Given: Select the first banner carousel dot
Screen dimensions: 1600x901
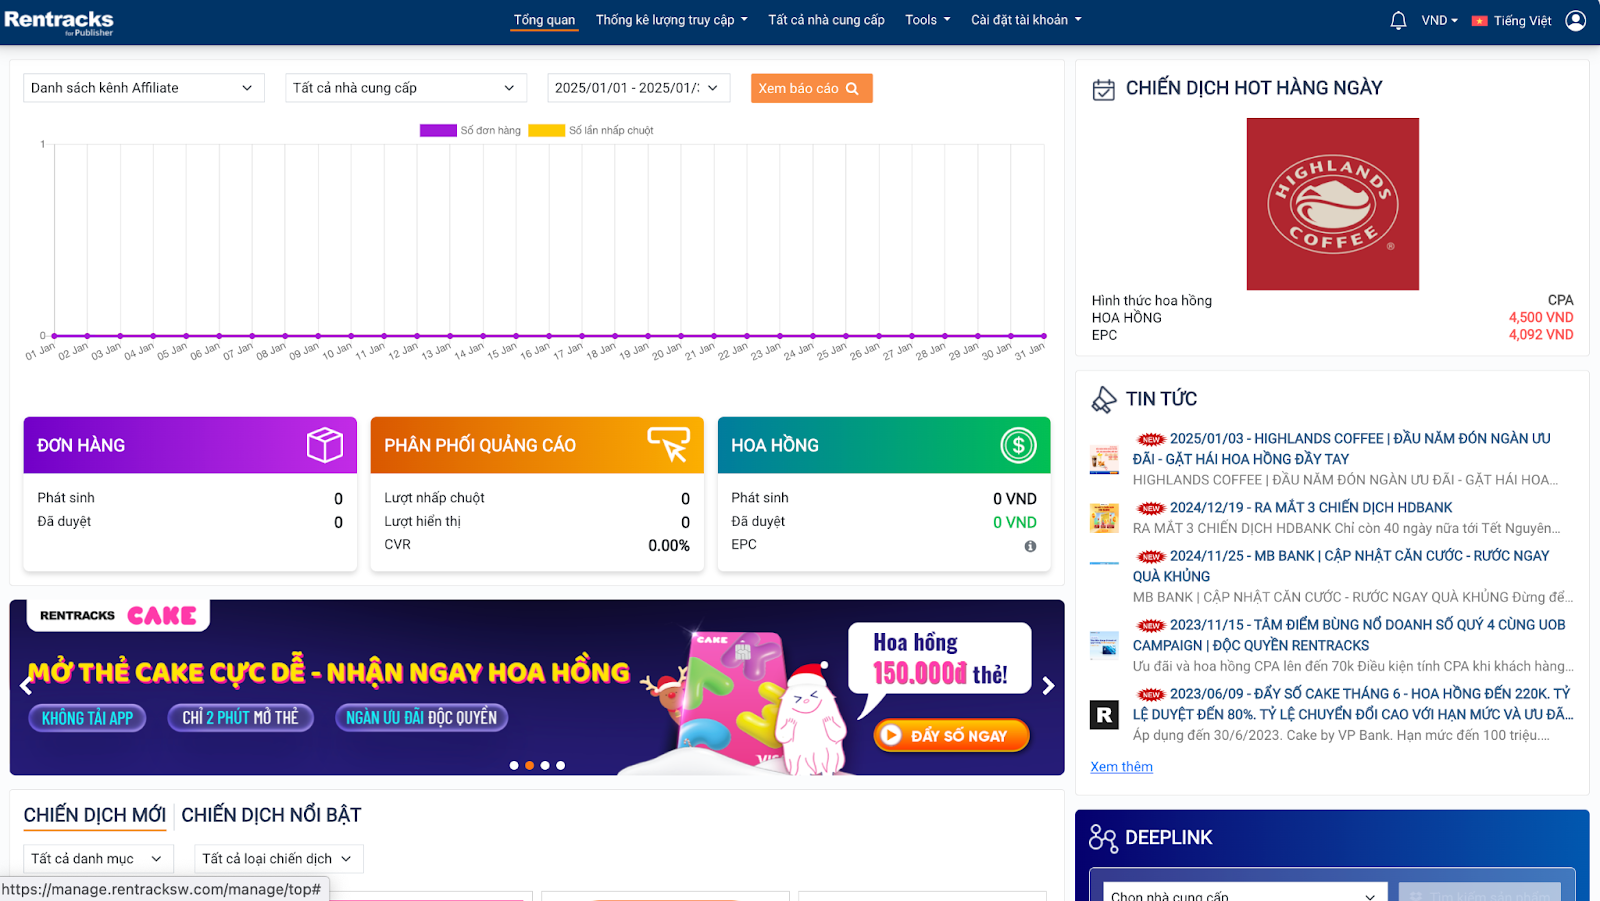Looking at the screenshot, I should point(514,765).
